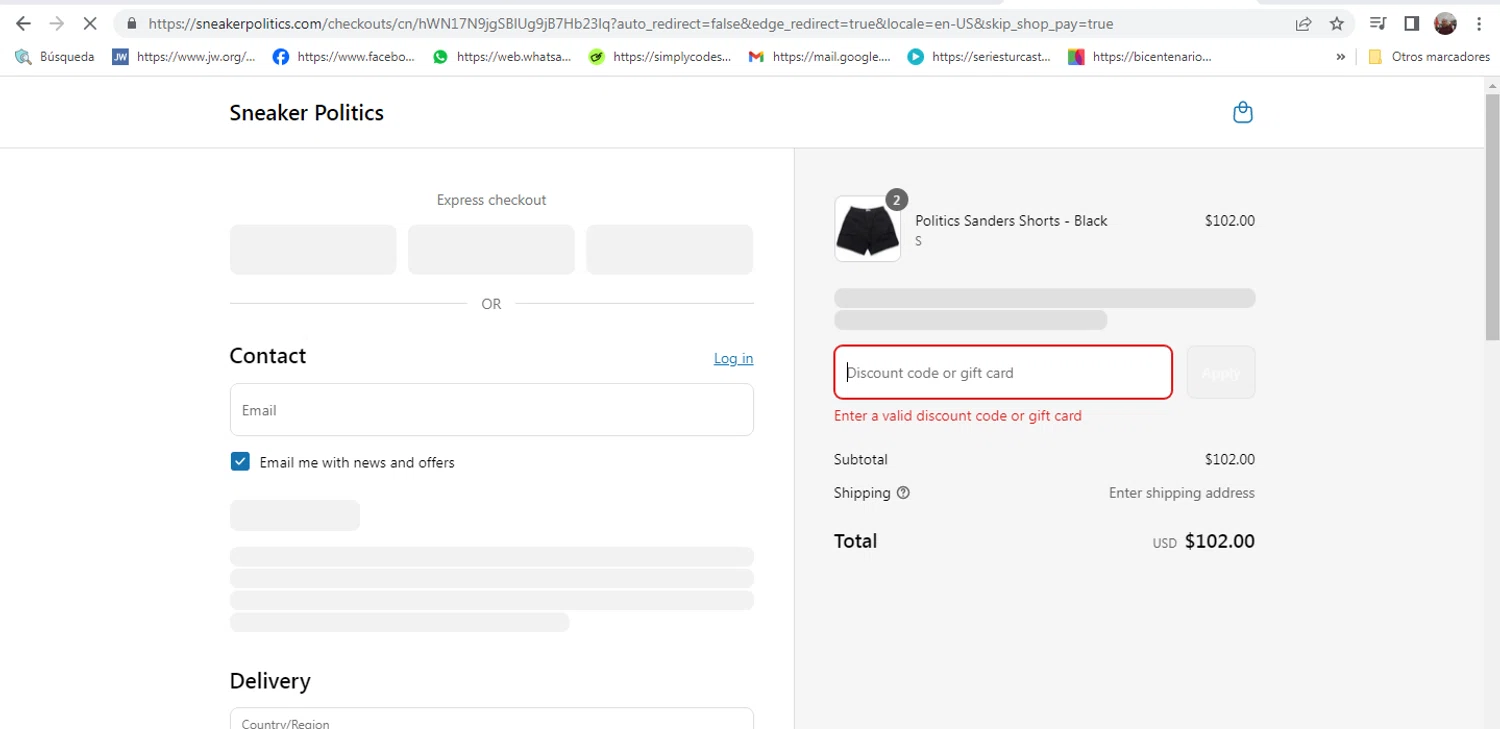Go forward with the browser forward arrow

click(56, 23)
